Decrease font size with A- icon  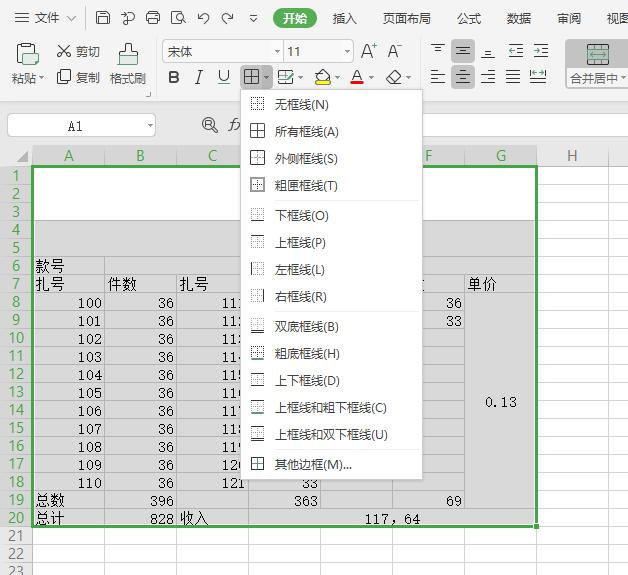tap(395, 51)
